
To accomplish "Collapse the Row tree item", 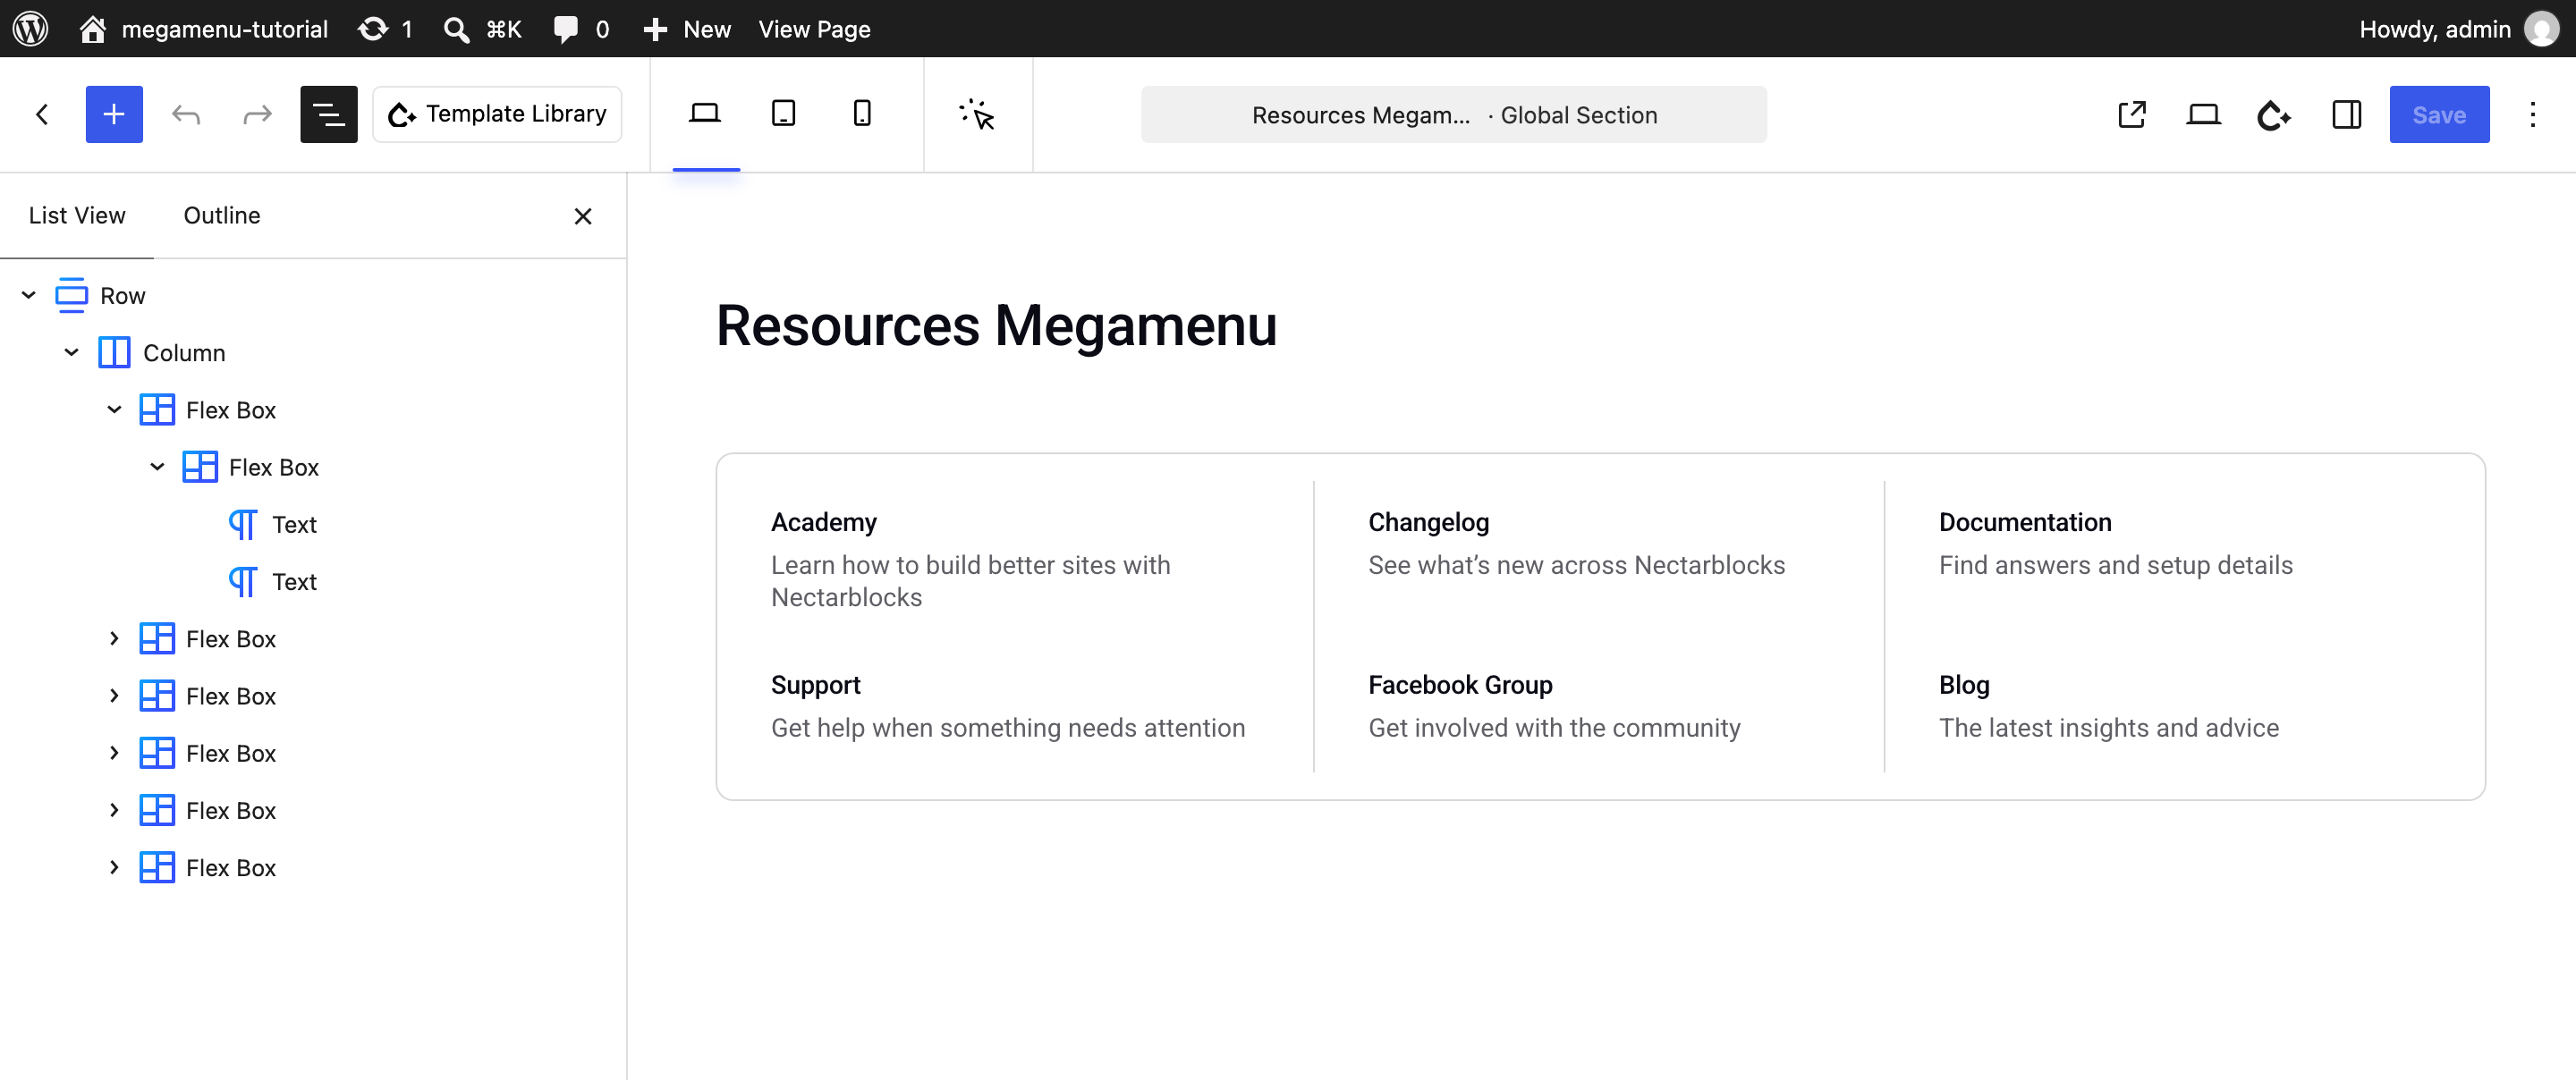I will coord(29,295).
